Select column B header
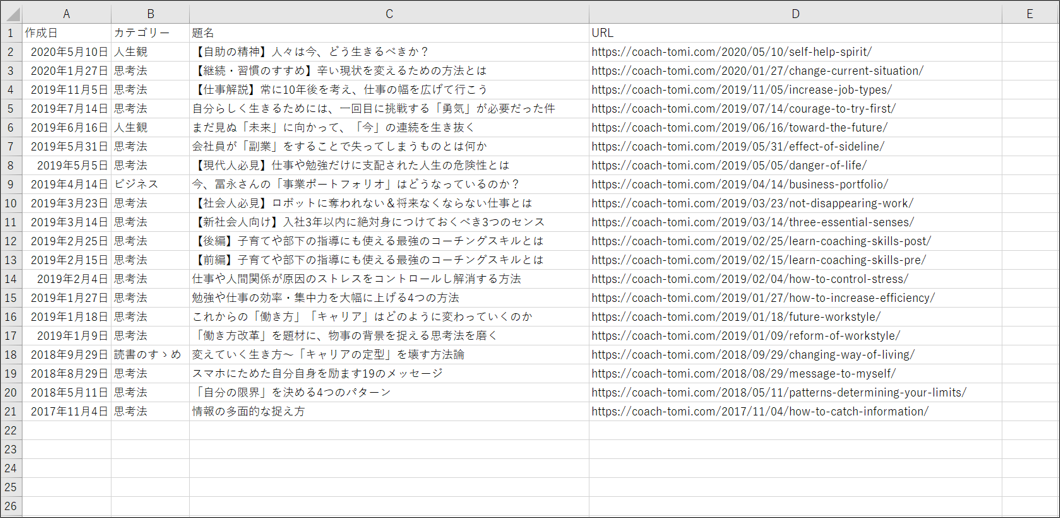1060x518 pixels. pos(150,13)
